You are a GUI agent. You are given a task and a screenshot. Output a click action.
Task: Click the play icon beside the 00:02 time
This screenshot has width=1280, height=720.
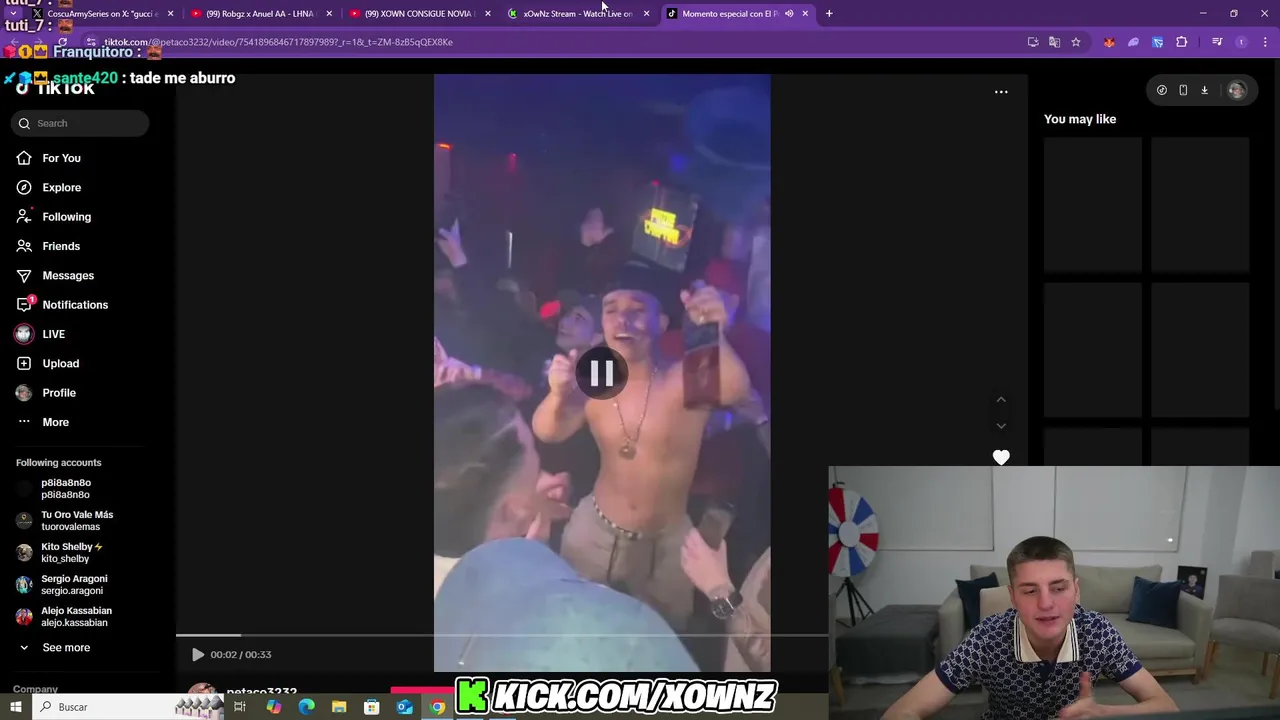click(198, 654)
